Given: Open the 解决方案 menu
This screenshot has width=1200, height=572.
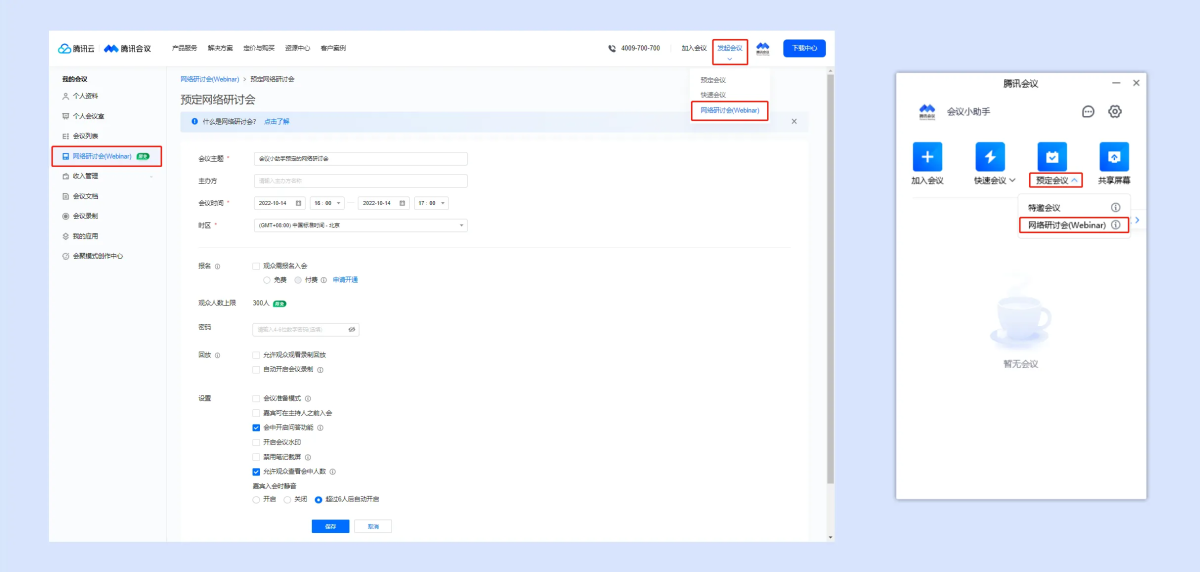Looking at the screenshot, I should pos(220,48).
